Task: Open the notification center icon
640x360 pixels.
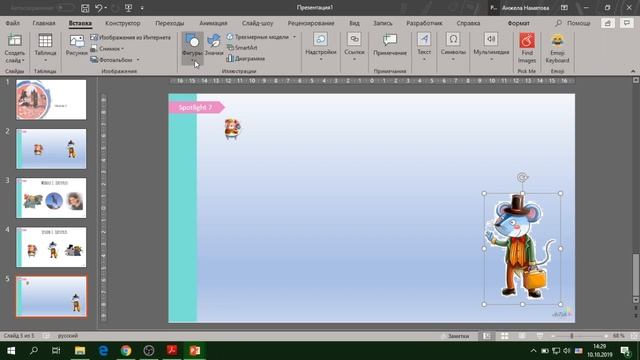Action: 625,351
